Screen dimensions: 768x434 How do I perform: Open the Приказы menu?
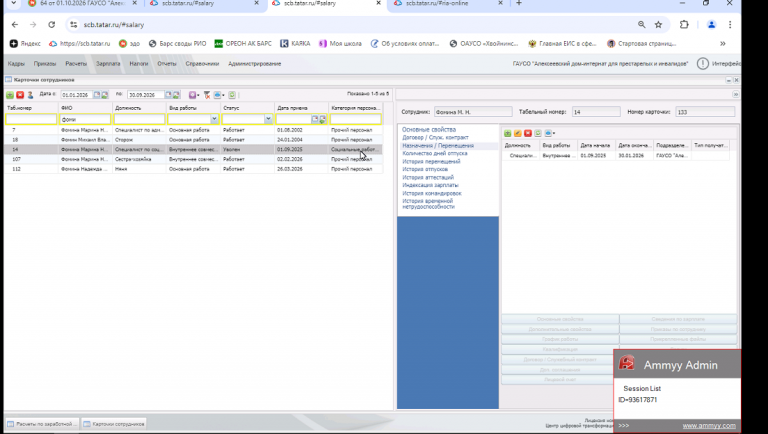coord(45,64)
